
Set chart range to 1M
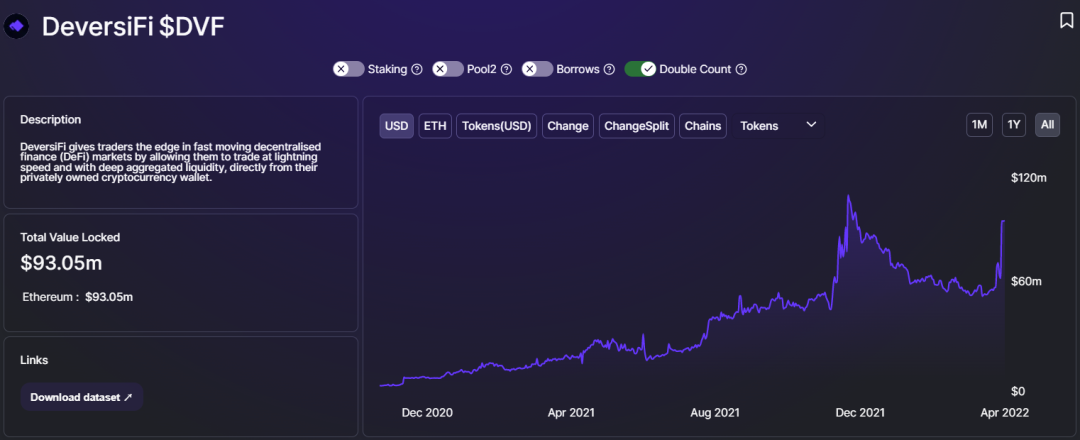(979, 125)
